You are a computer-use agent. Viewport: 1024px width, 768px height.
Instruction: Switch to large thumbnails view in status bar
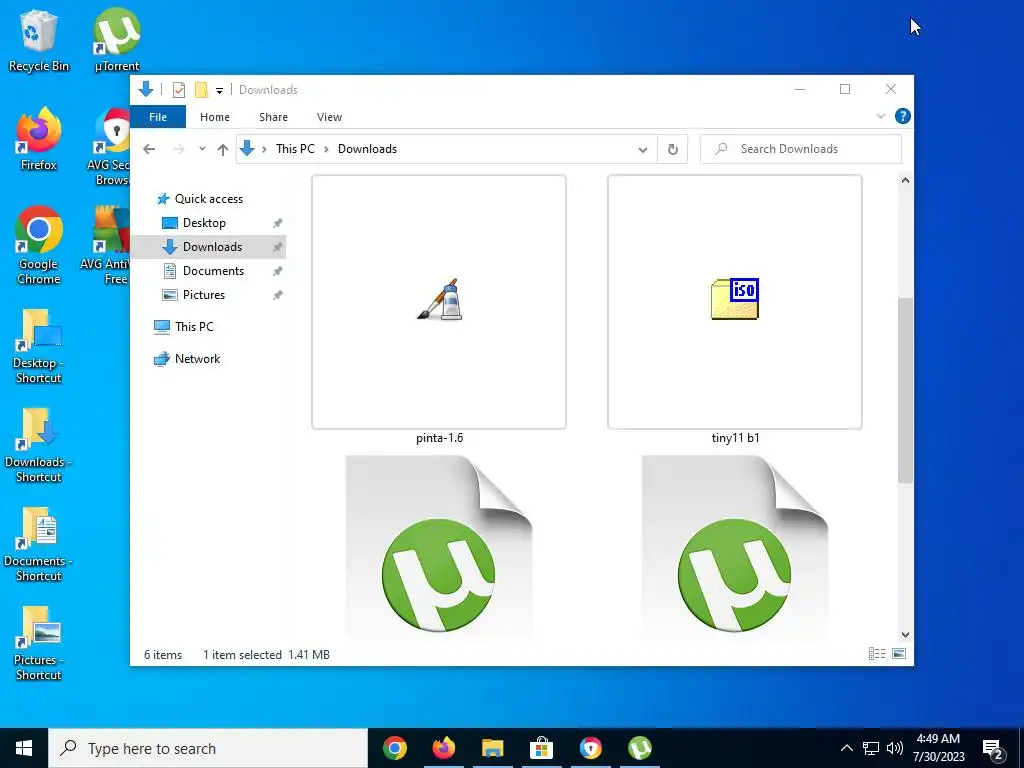point(899,654)
